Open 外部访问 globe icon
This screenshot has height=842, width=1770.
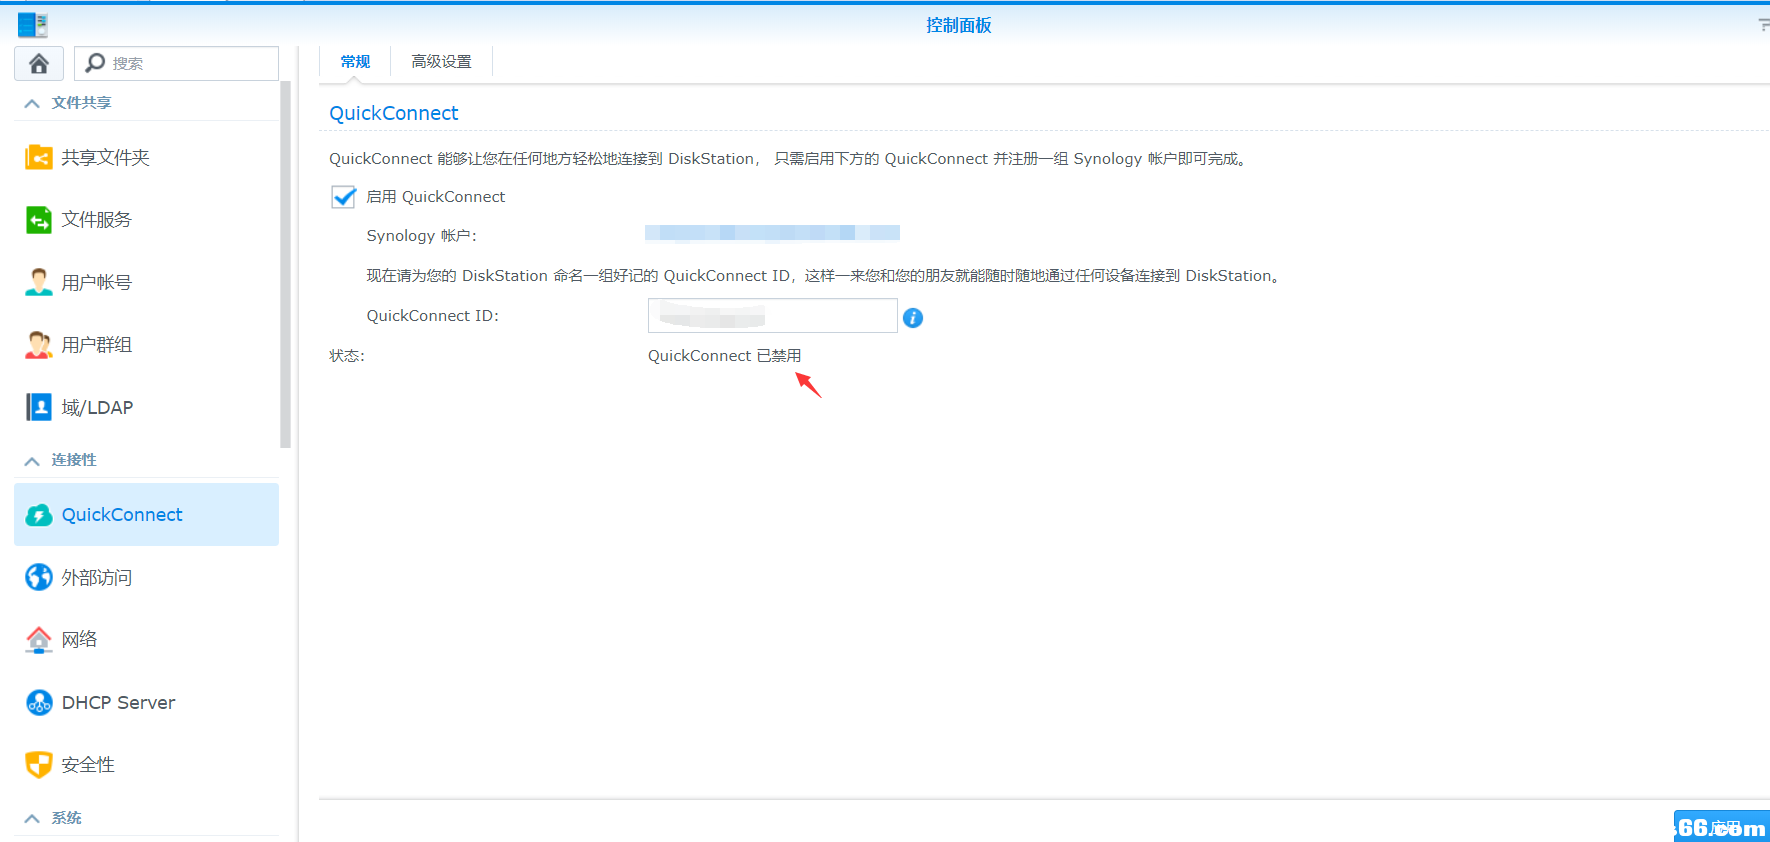[x=39, y=577]
